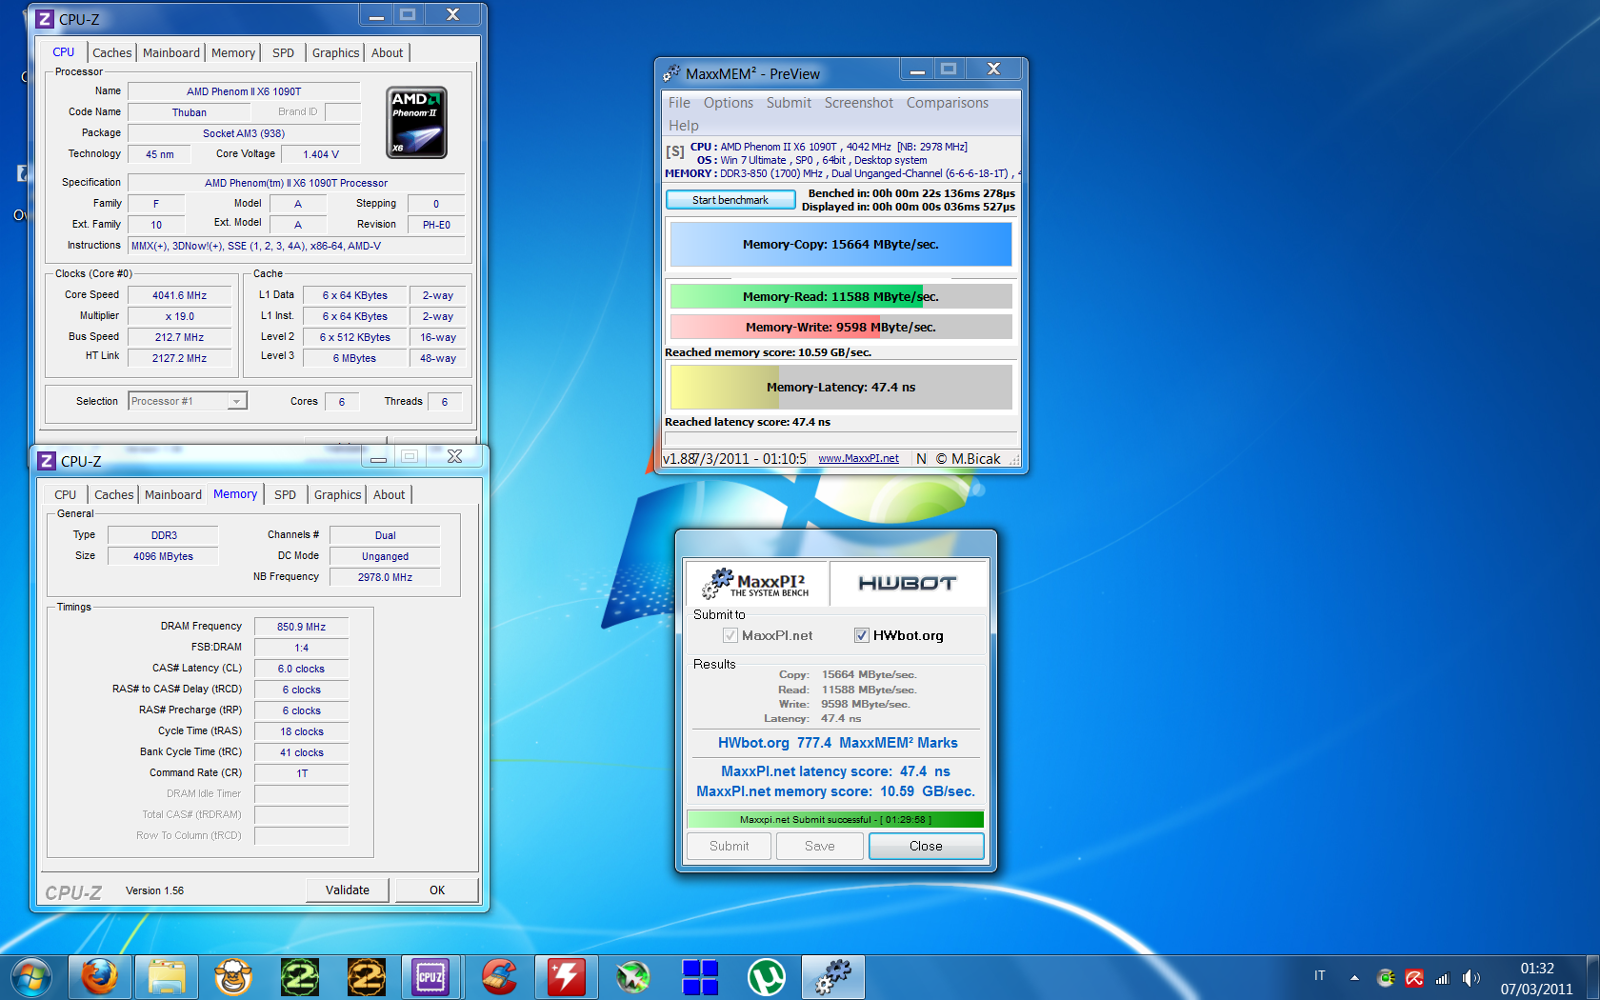Click the Submit button in submit dialog
Image resolution: width=1600 pixels, height=1000 pixels.
pyautogui.click(x=729, y=846)
